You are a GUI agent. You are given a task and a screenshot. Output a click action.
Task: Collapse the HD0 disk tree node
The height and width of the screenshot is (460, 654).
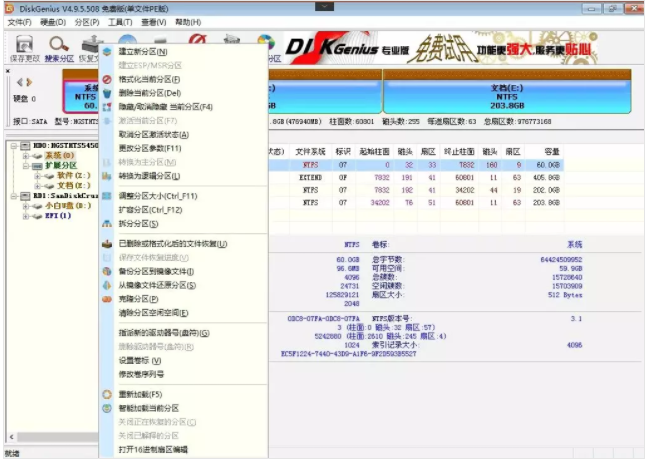(x=14, y=146)
